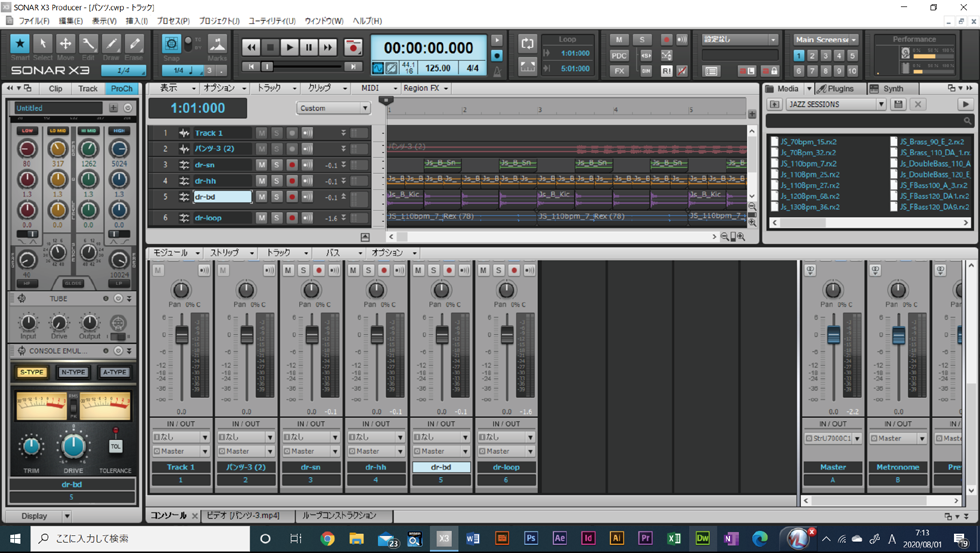Screen dimensions: 980x553
Task: Click the transport Pause button
Action: click(308, 47)
